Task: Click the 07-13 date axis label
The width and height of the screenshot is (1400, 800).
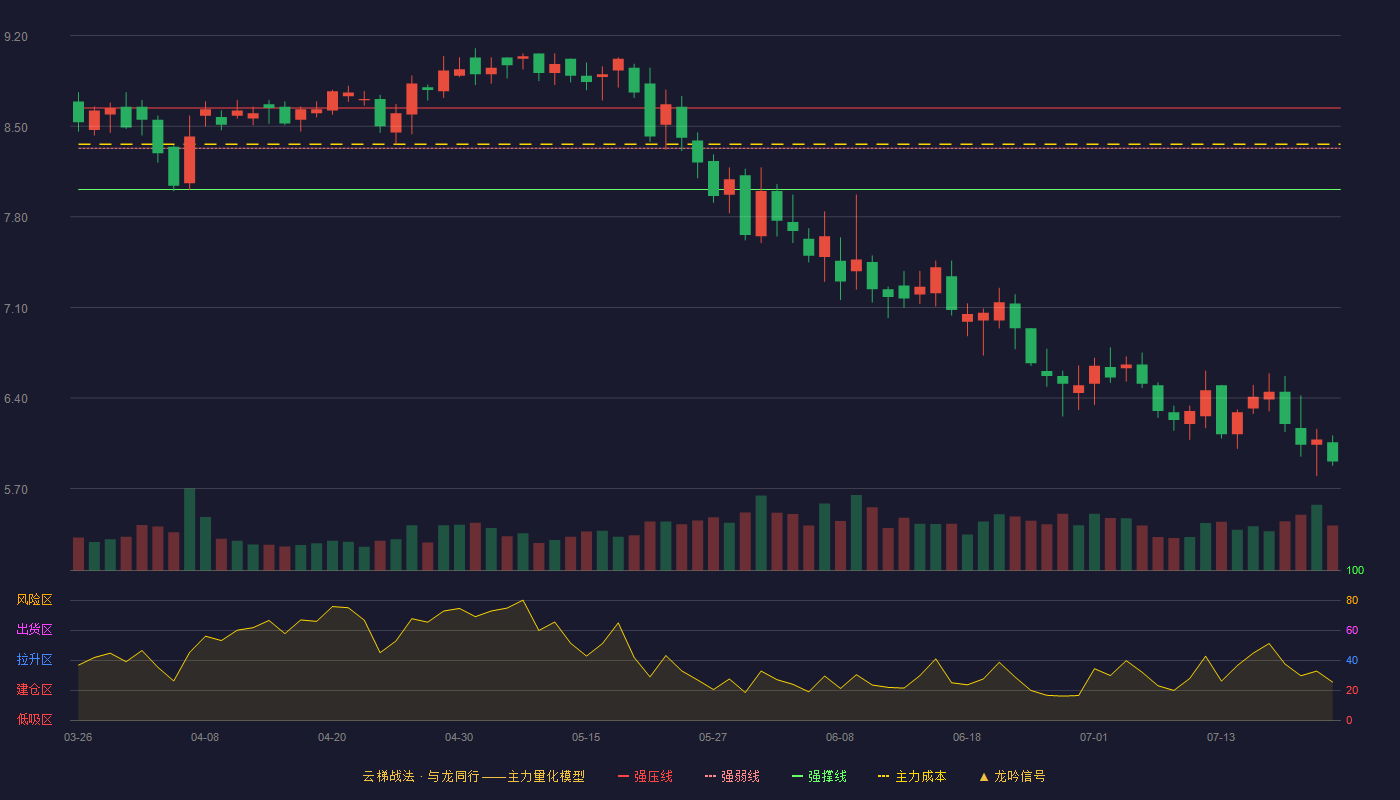Action: click(x=1221, y=737)
